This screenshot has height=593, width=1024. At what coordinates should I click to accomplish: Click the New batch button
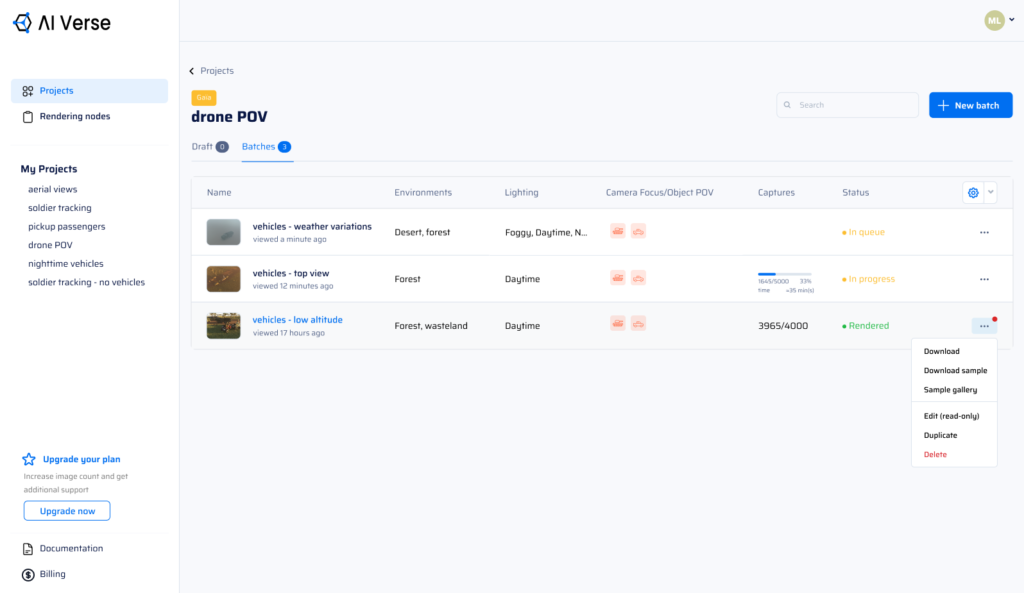coord(970,105)
